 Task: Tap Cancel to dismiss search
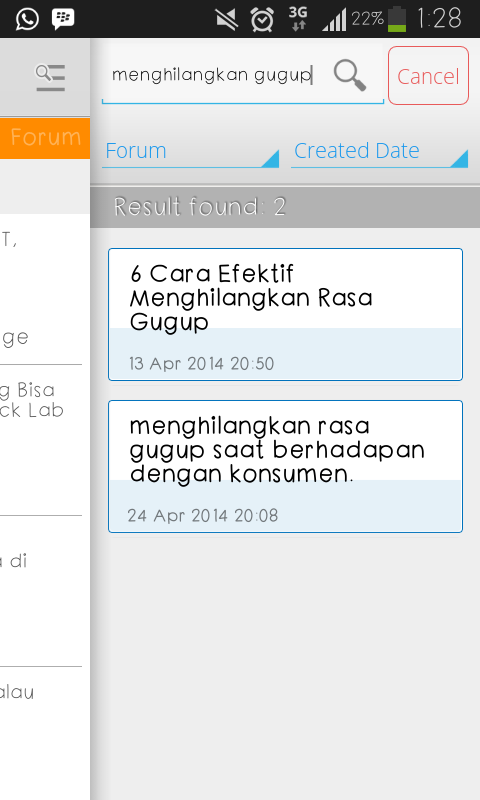point(428,76)
